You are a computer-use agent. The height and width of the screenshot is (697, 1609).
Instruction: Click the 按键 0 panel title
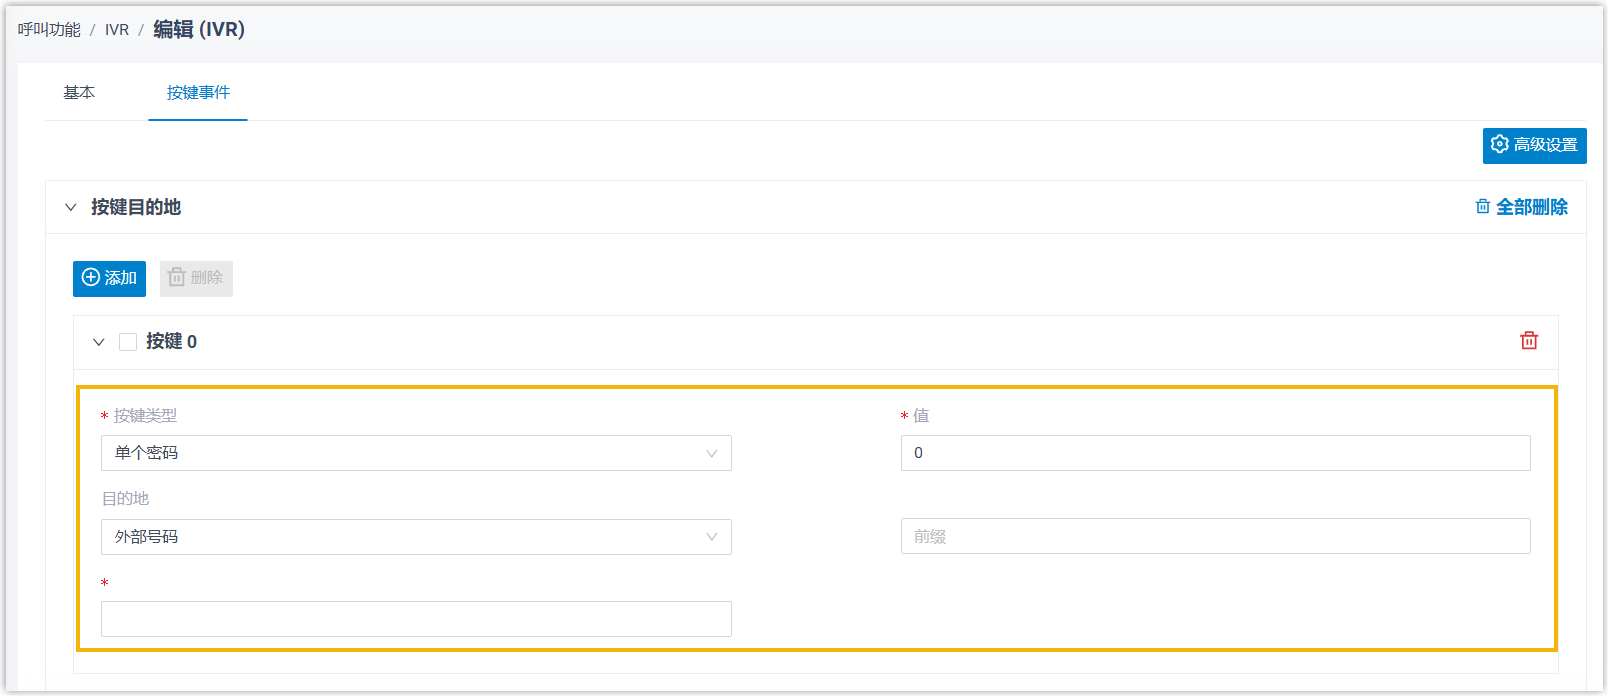(x=171, y=342)
